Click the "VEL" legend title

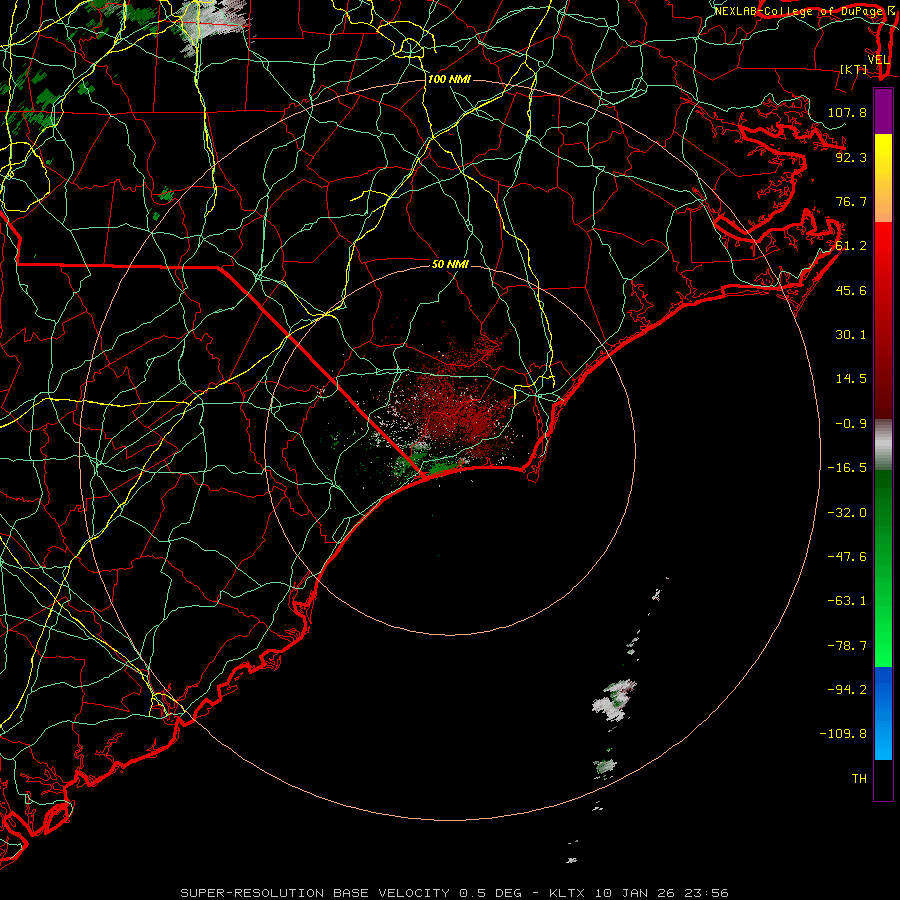pos(878,60)
